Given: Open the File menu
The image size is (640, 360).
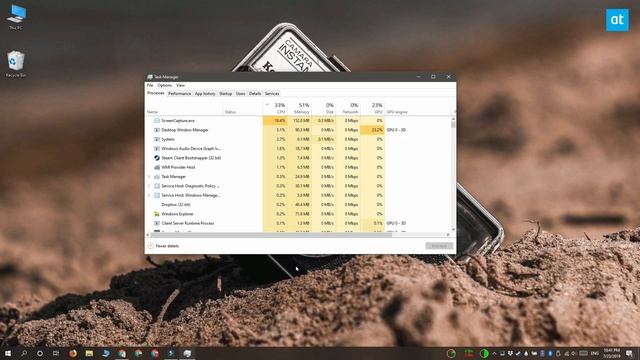Looking at the screenshot, I should (150, 85).
